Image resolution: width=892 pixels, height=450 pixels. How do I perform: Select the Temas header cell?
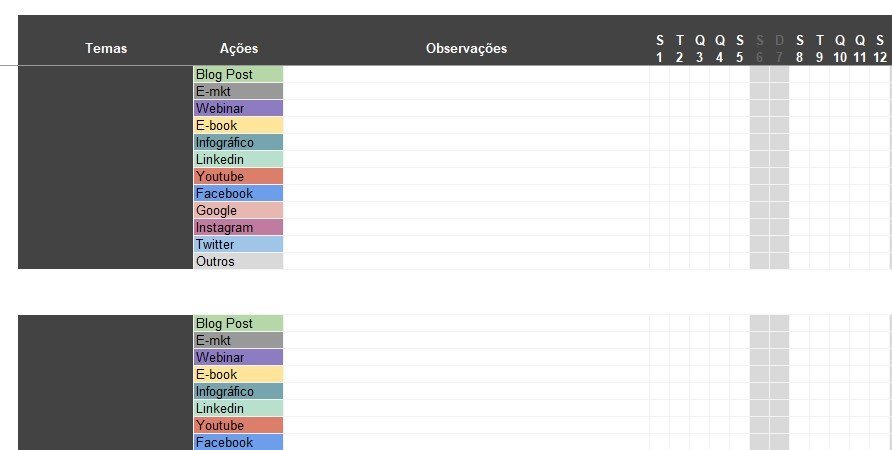pos(106,48)
